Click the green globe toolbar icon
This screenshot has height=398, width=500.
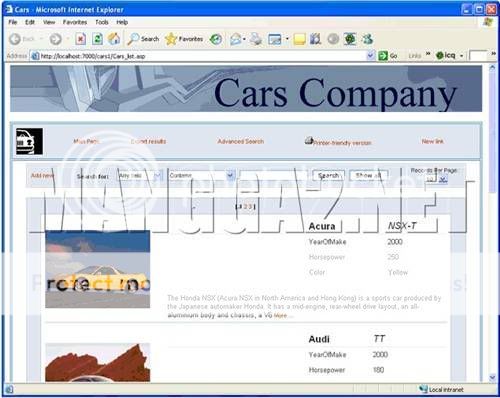click(x=350, y=39)
